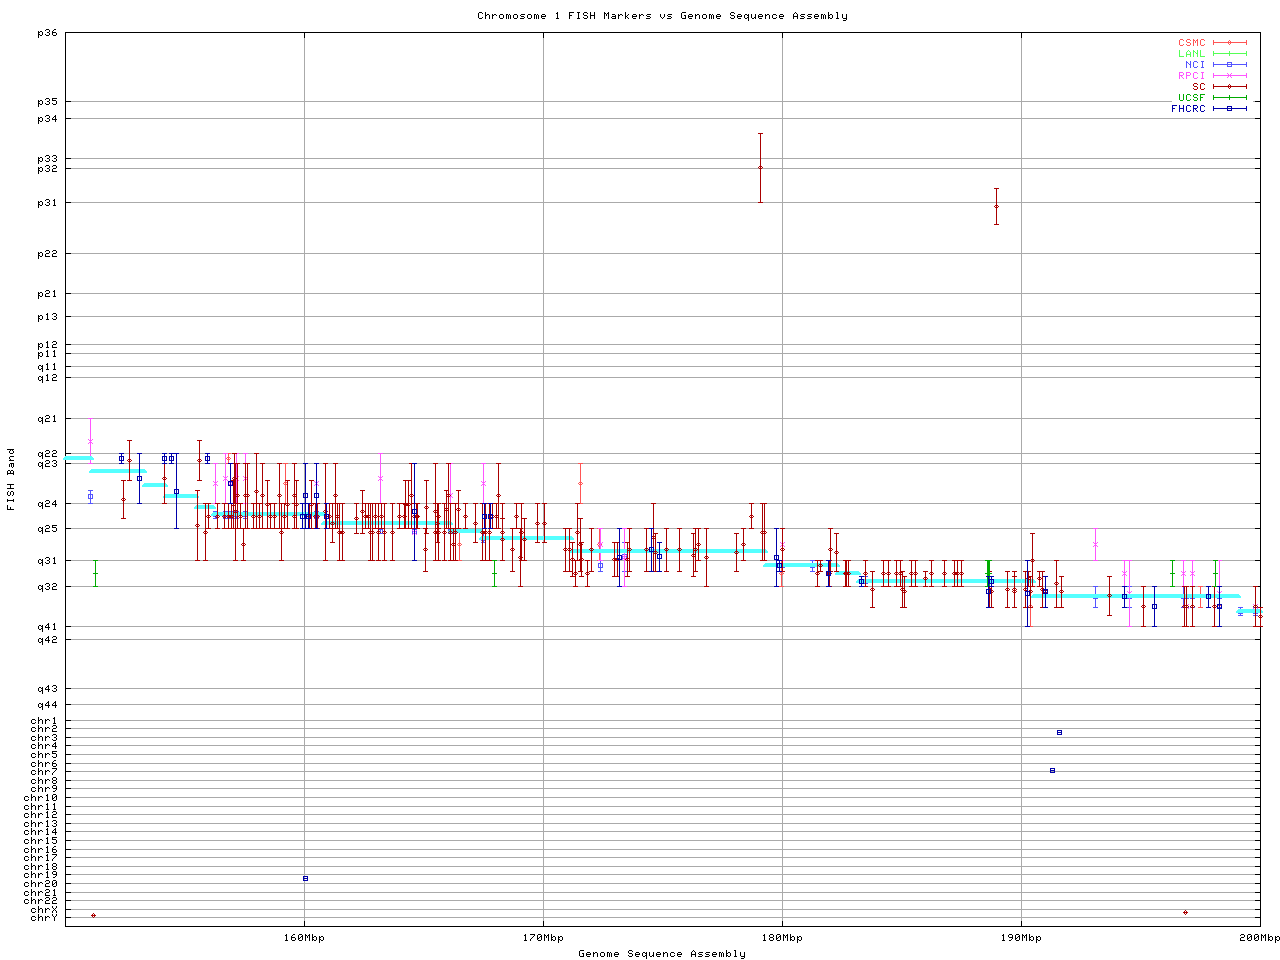This screenshot has height=960, width=1280.
Task: Click the SC legend marker sample
Action: [1229, 87]
